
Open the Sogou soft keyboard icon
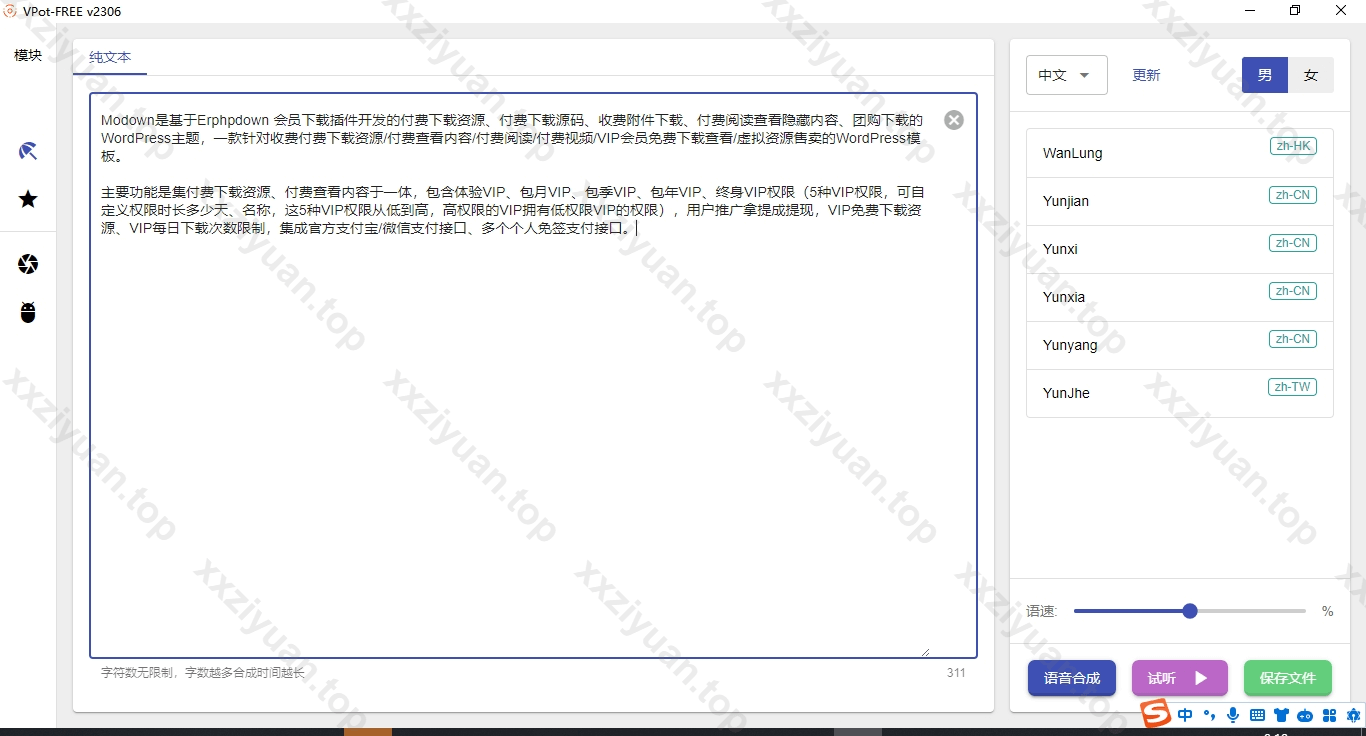1257,715
